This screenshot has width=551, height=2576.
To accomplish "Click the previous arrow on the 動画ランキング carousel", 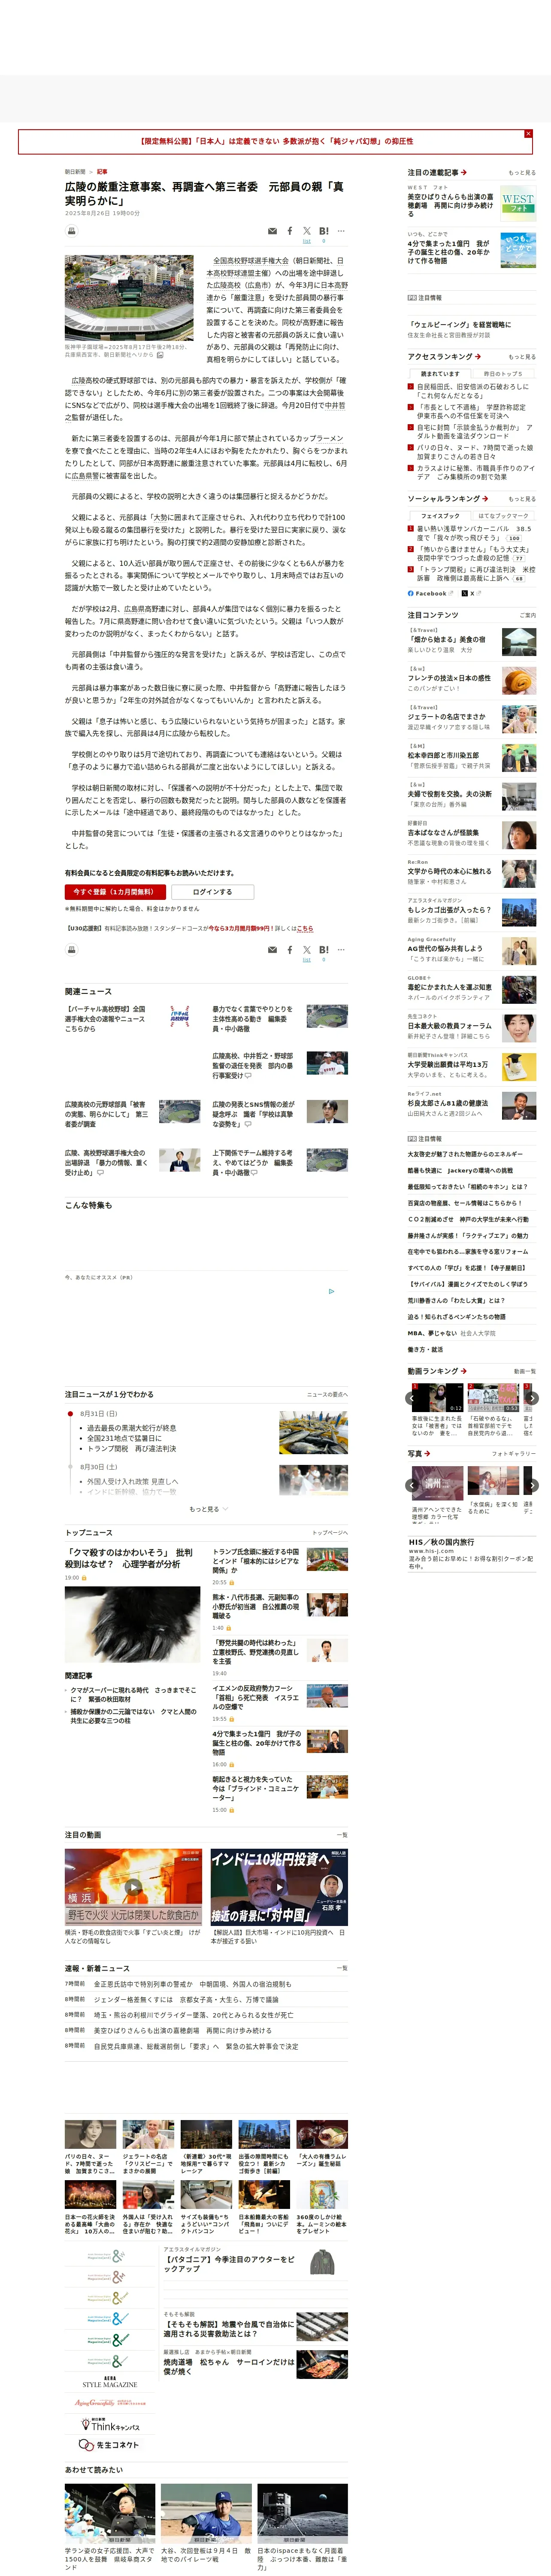I will click(x=411, y=1398).
